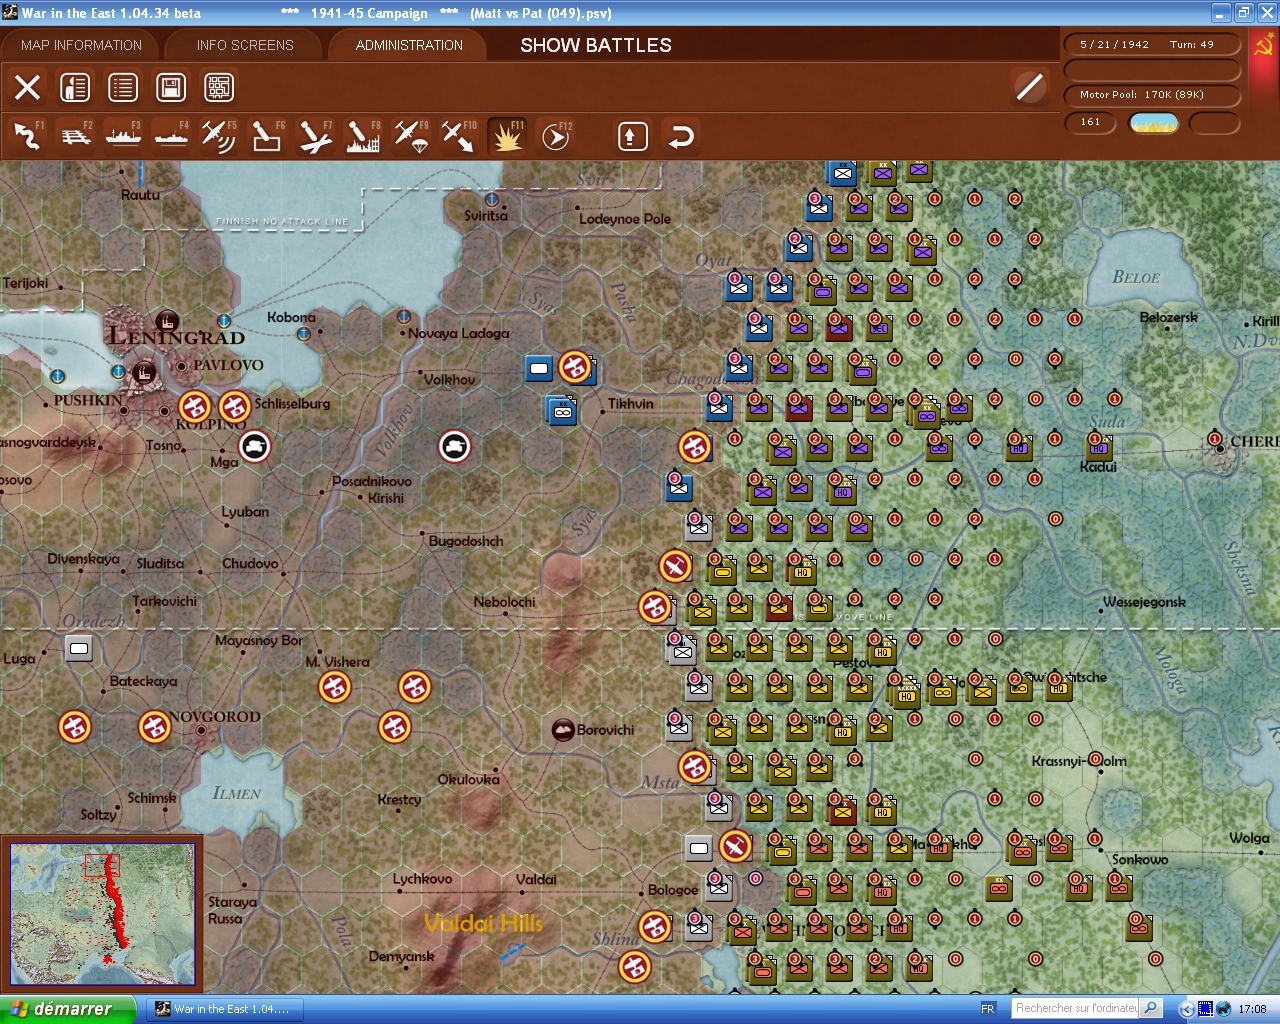The image size is (1280, 1024).
Task: Click the Motor Pool 170K (89K) readout
Action: (1151, 94)
